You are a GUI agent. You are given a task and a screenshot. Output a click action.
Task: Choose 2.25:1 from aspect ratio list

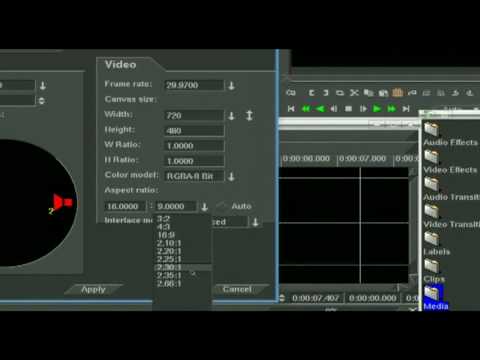169,259
